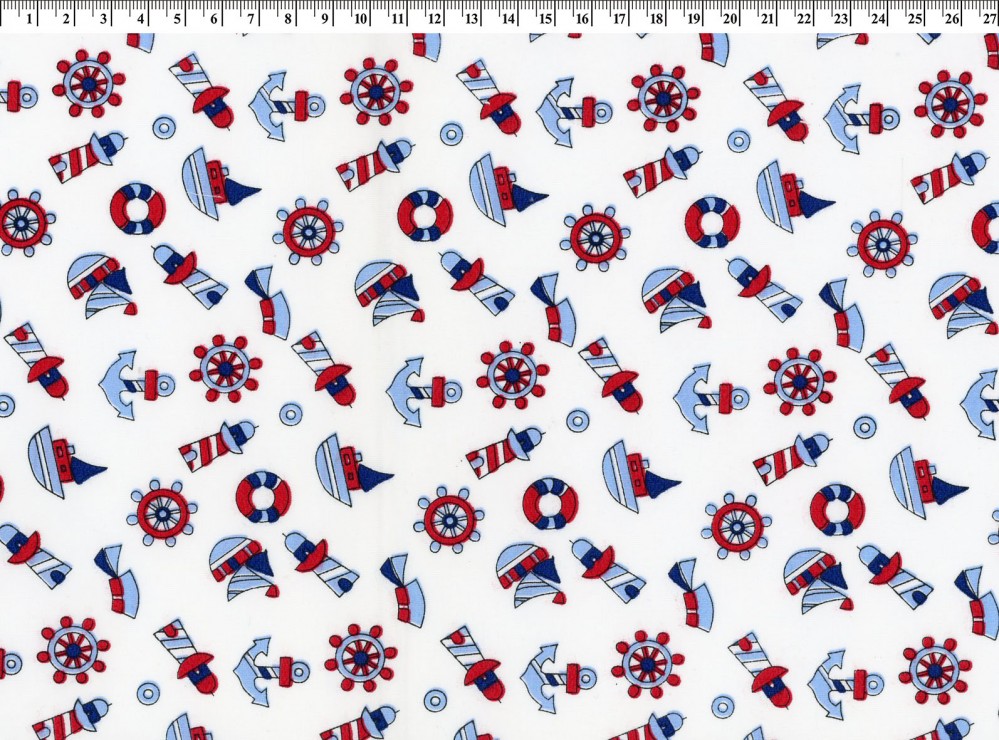Click the ruler number 7
The image size is (999, 740).
(251, 18)
